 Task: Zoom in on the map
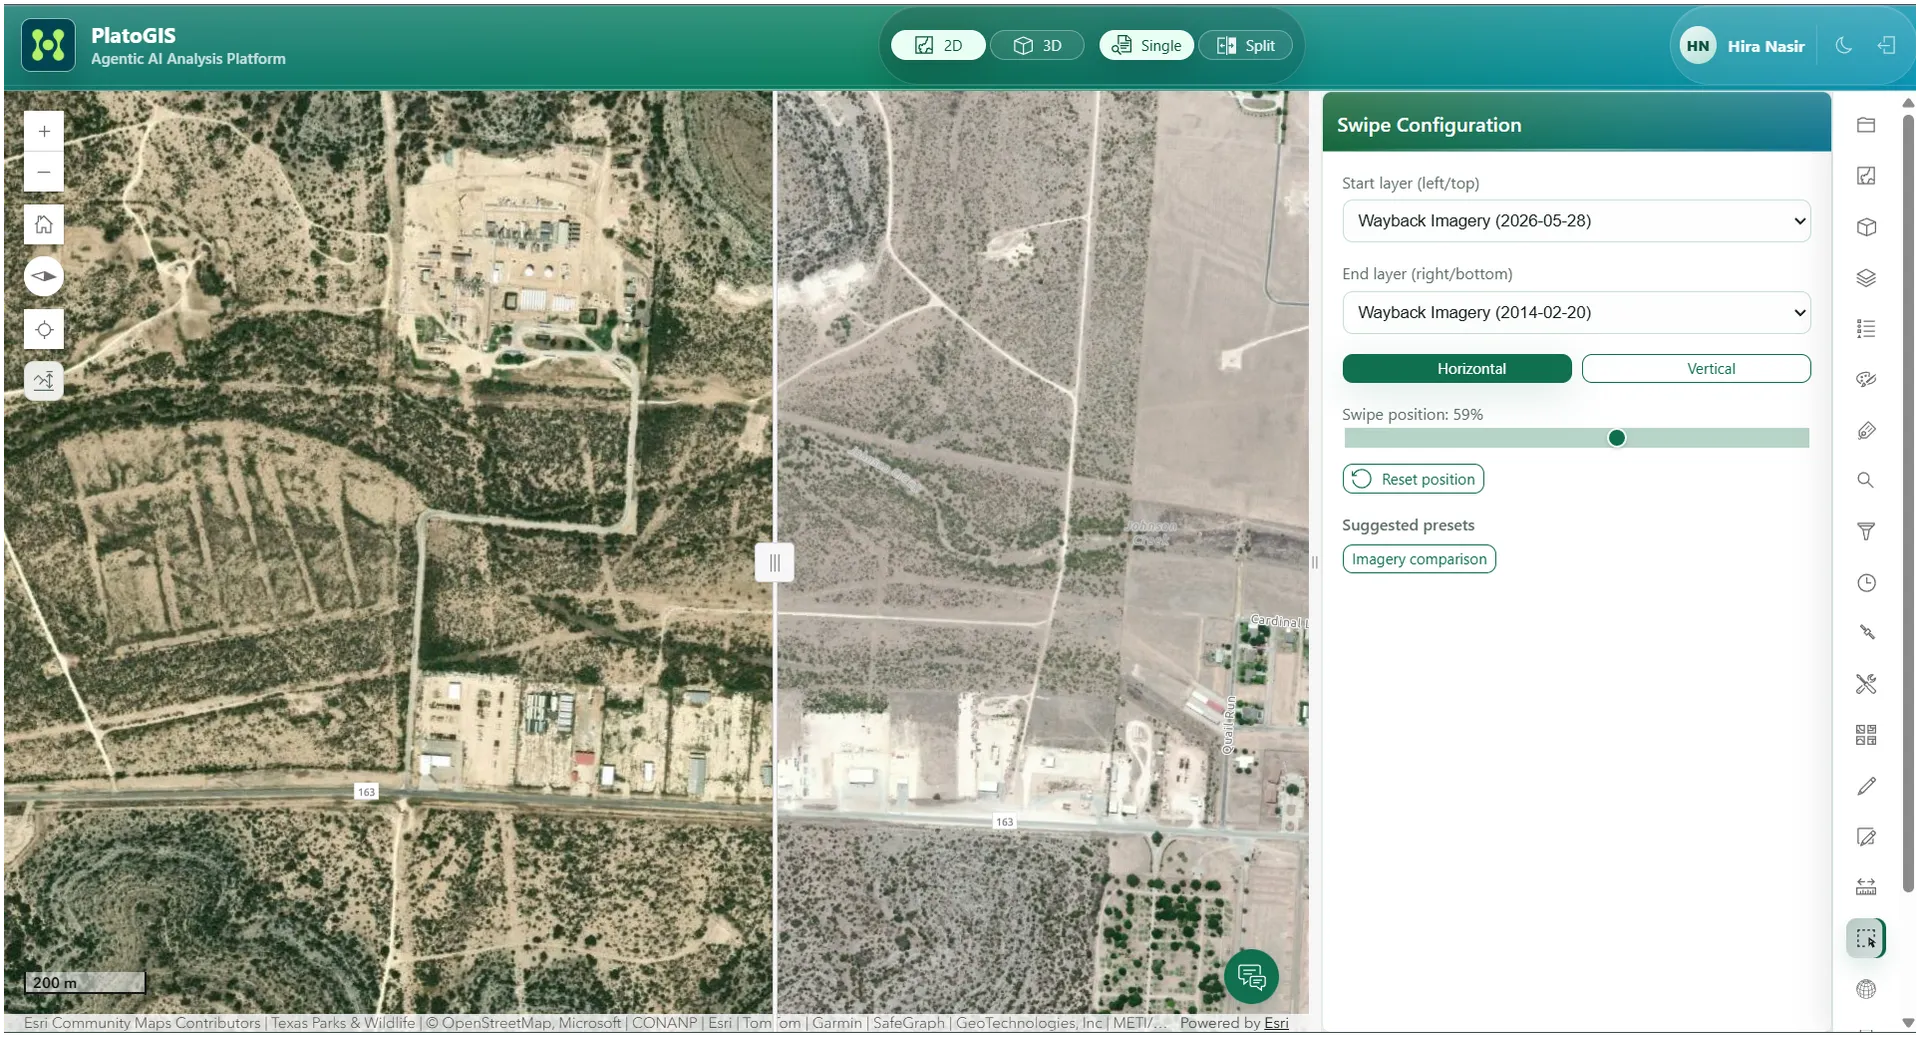44,131
